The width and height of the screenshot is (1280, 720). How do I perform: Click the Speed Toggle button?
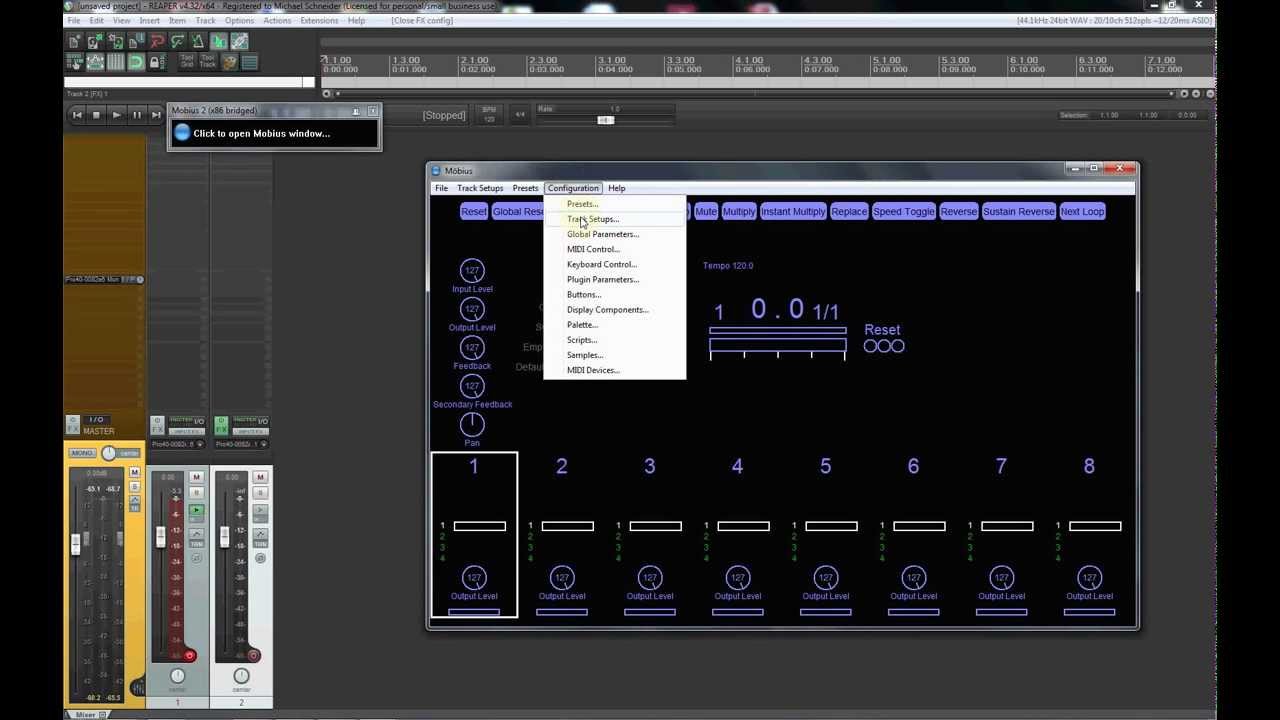point(904,211)
